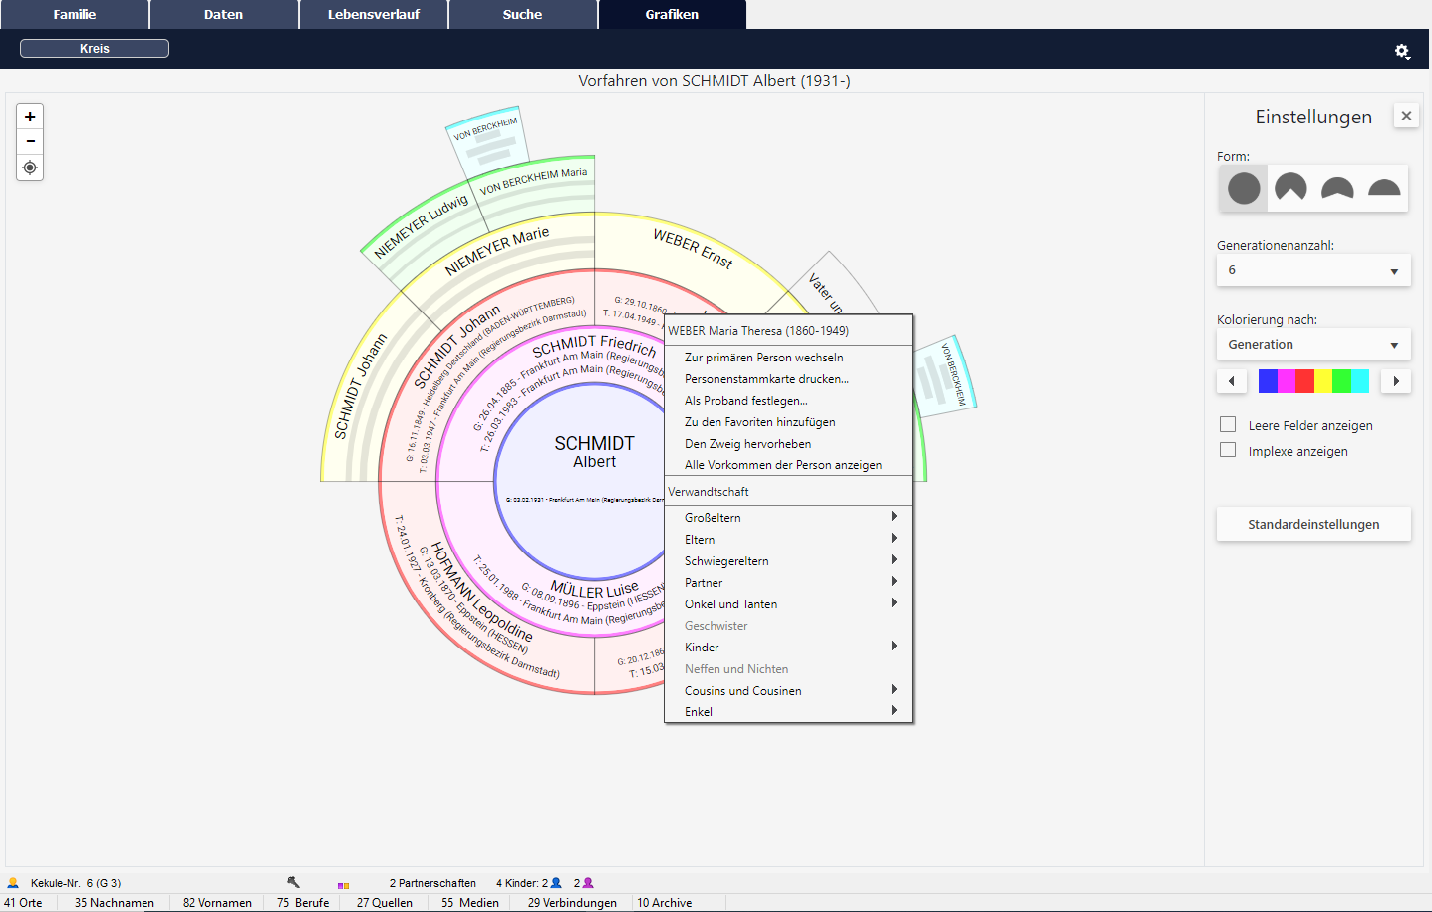Expand the Enkel submenu

[789, 711]
